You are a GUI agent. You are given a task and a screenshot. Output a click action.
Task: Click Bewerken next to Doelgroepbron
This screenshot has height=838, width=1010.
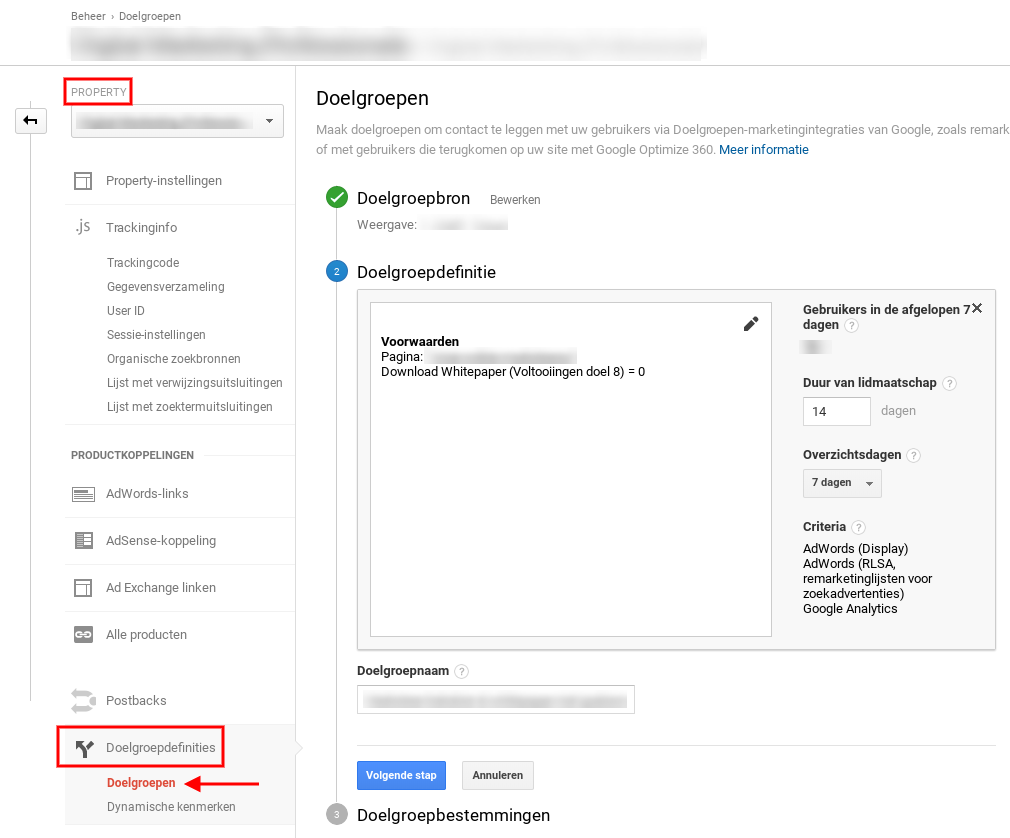515,200
